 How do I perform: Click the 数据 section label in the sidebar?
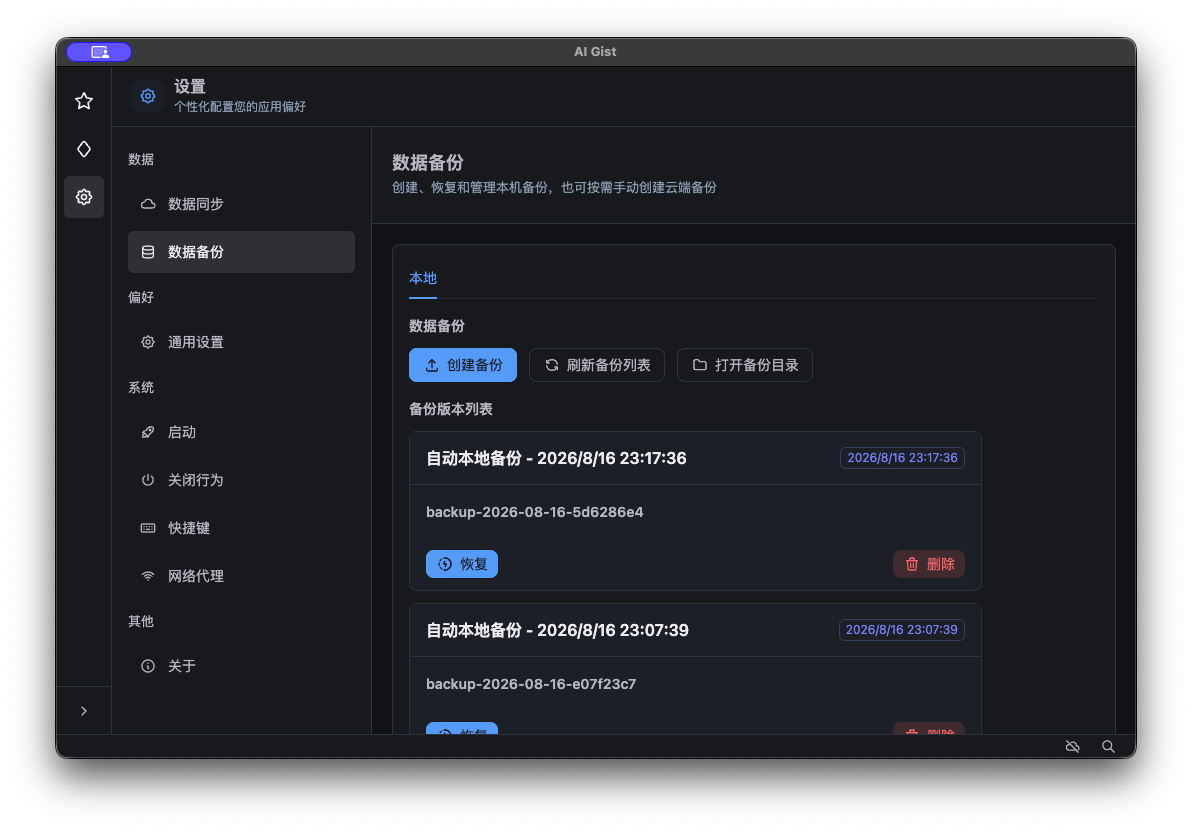pyautogui.click(x=141, y=159)
